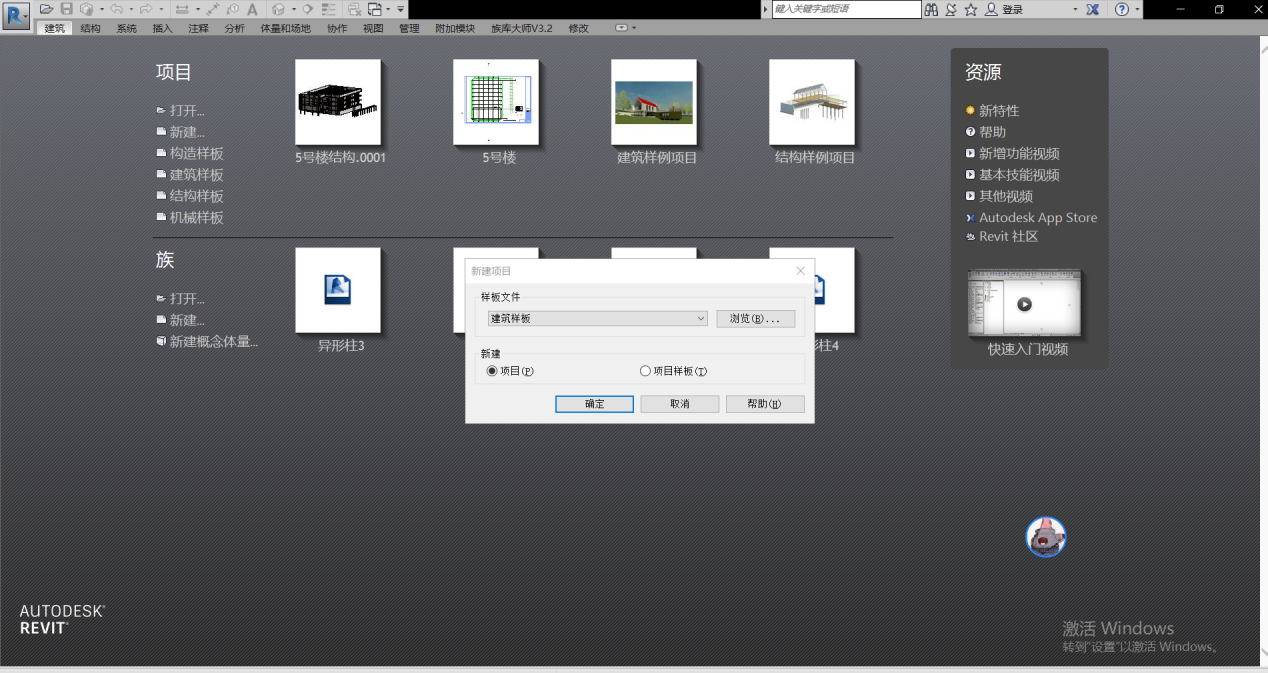Expand the Quick Access Toolbar customize arrow
Viewport: 1268px width, 673px height.
(401, 9)
